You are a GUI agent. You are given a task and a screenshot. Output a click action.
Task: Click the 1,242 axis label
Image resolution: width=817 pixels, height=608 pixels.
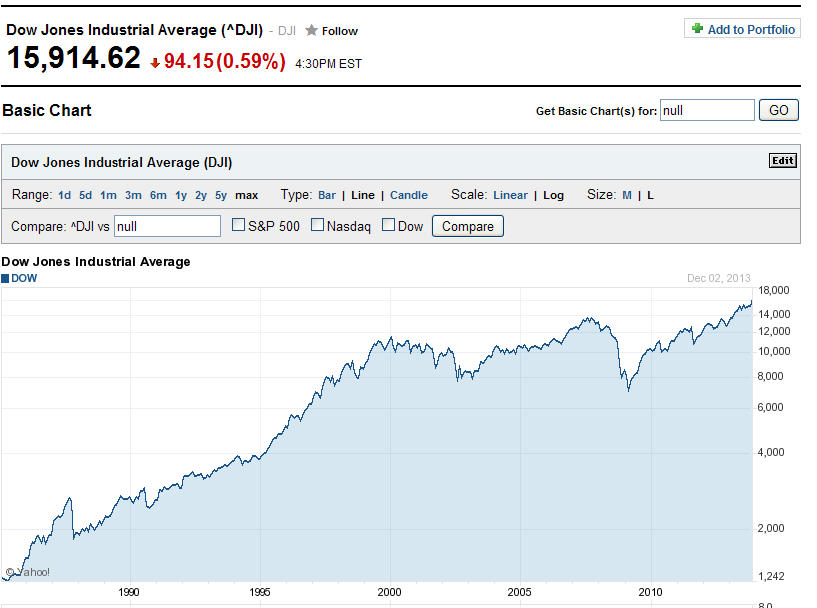point(771,576)
